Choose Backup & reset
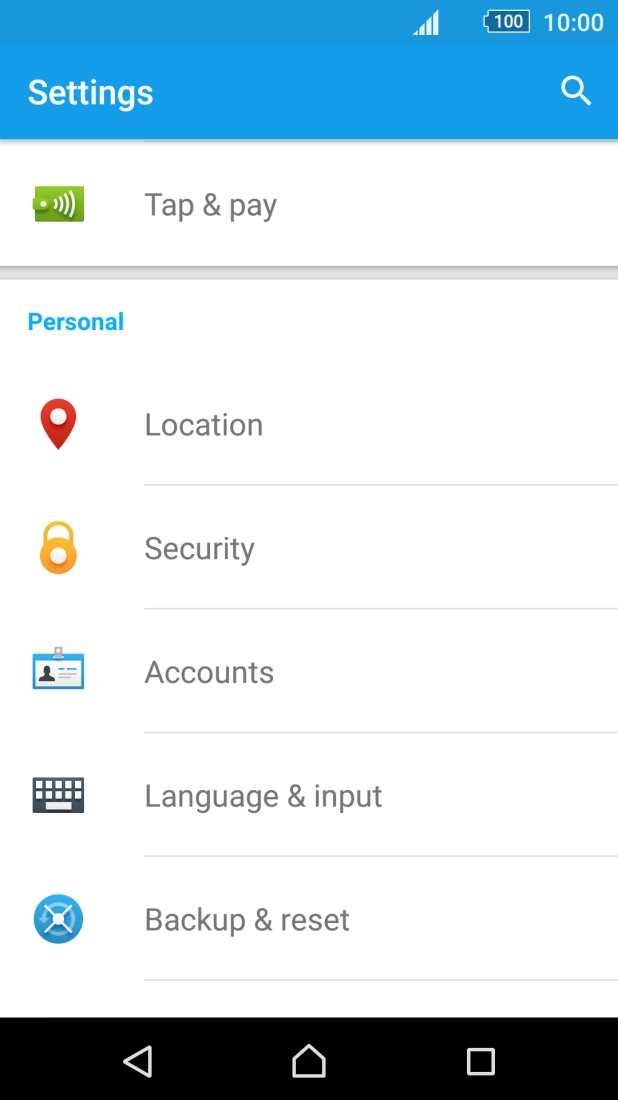Screen dimensions: 618x1100 [247, 920]
